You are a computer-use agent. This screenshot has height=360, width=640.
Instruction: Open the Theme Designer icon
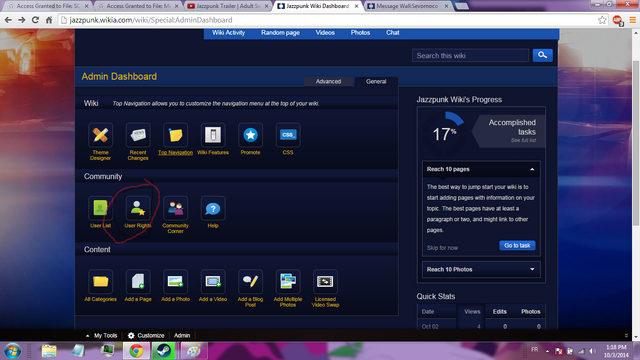tap(100, 135)
